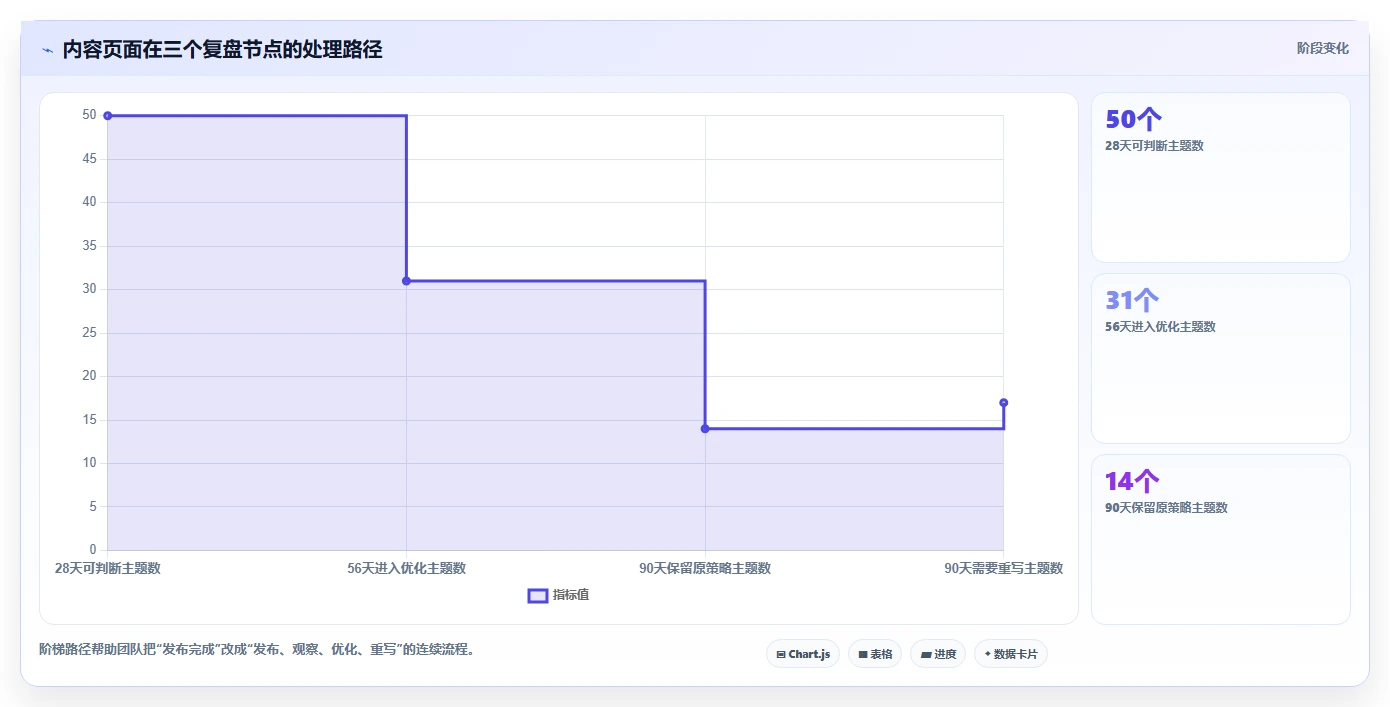The height and width of the screenshot is (707, 1390).
Task: Click the chart icon before the title
Action: click(x=47, y=50)
